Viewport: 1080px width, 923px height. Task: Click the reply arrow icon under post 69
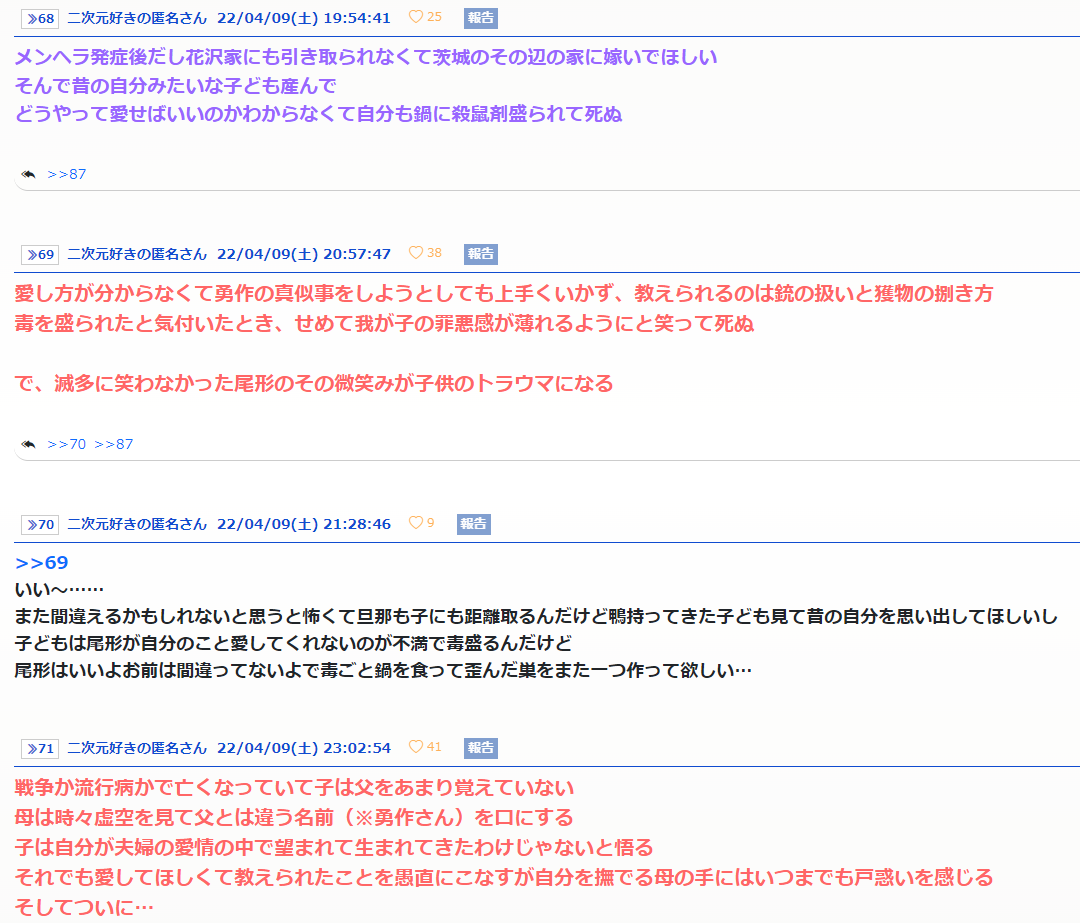(x=28, y=444)
